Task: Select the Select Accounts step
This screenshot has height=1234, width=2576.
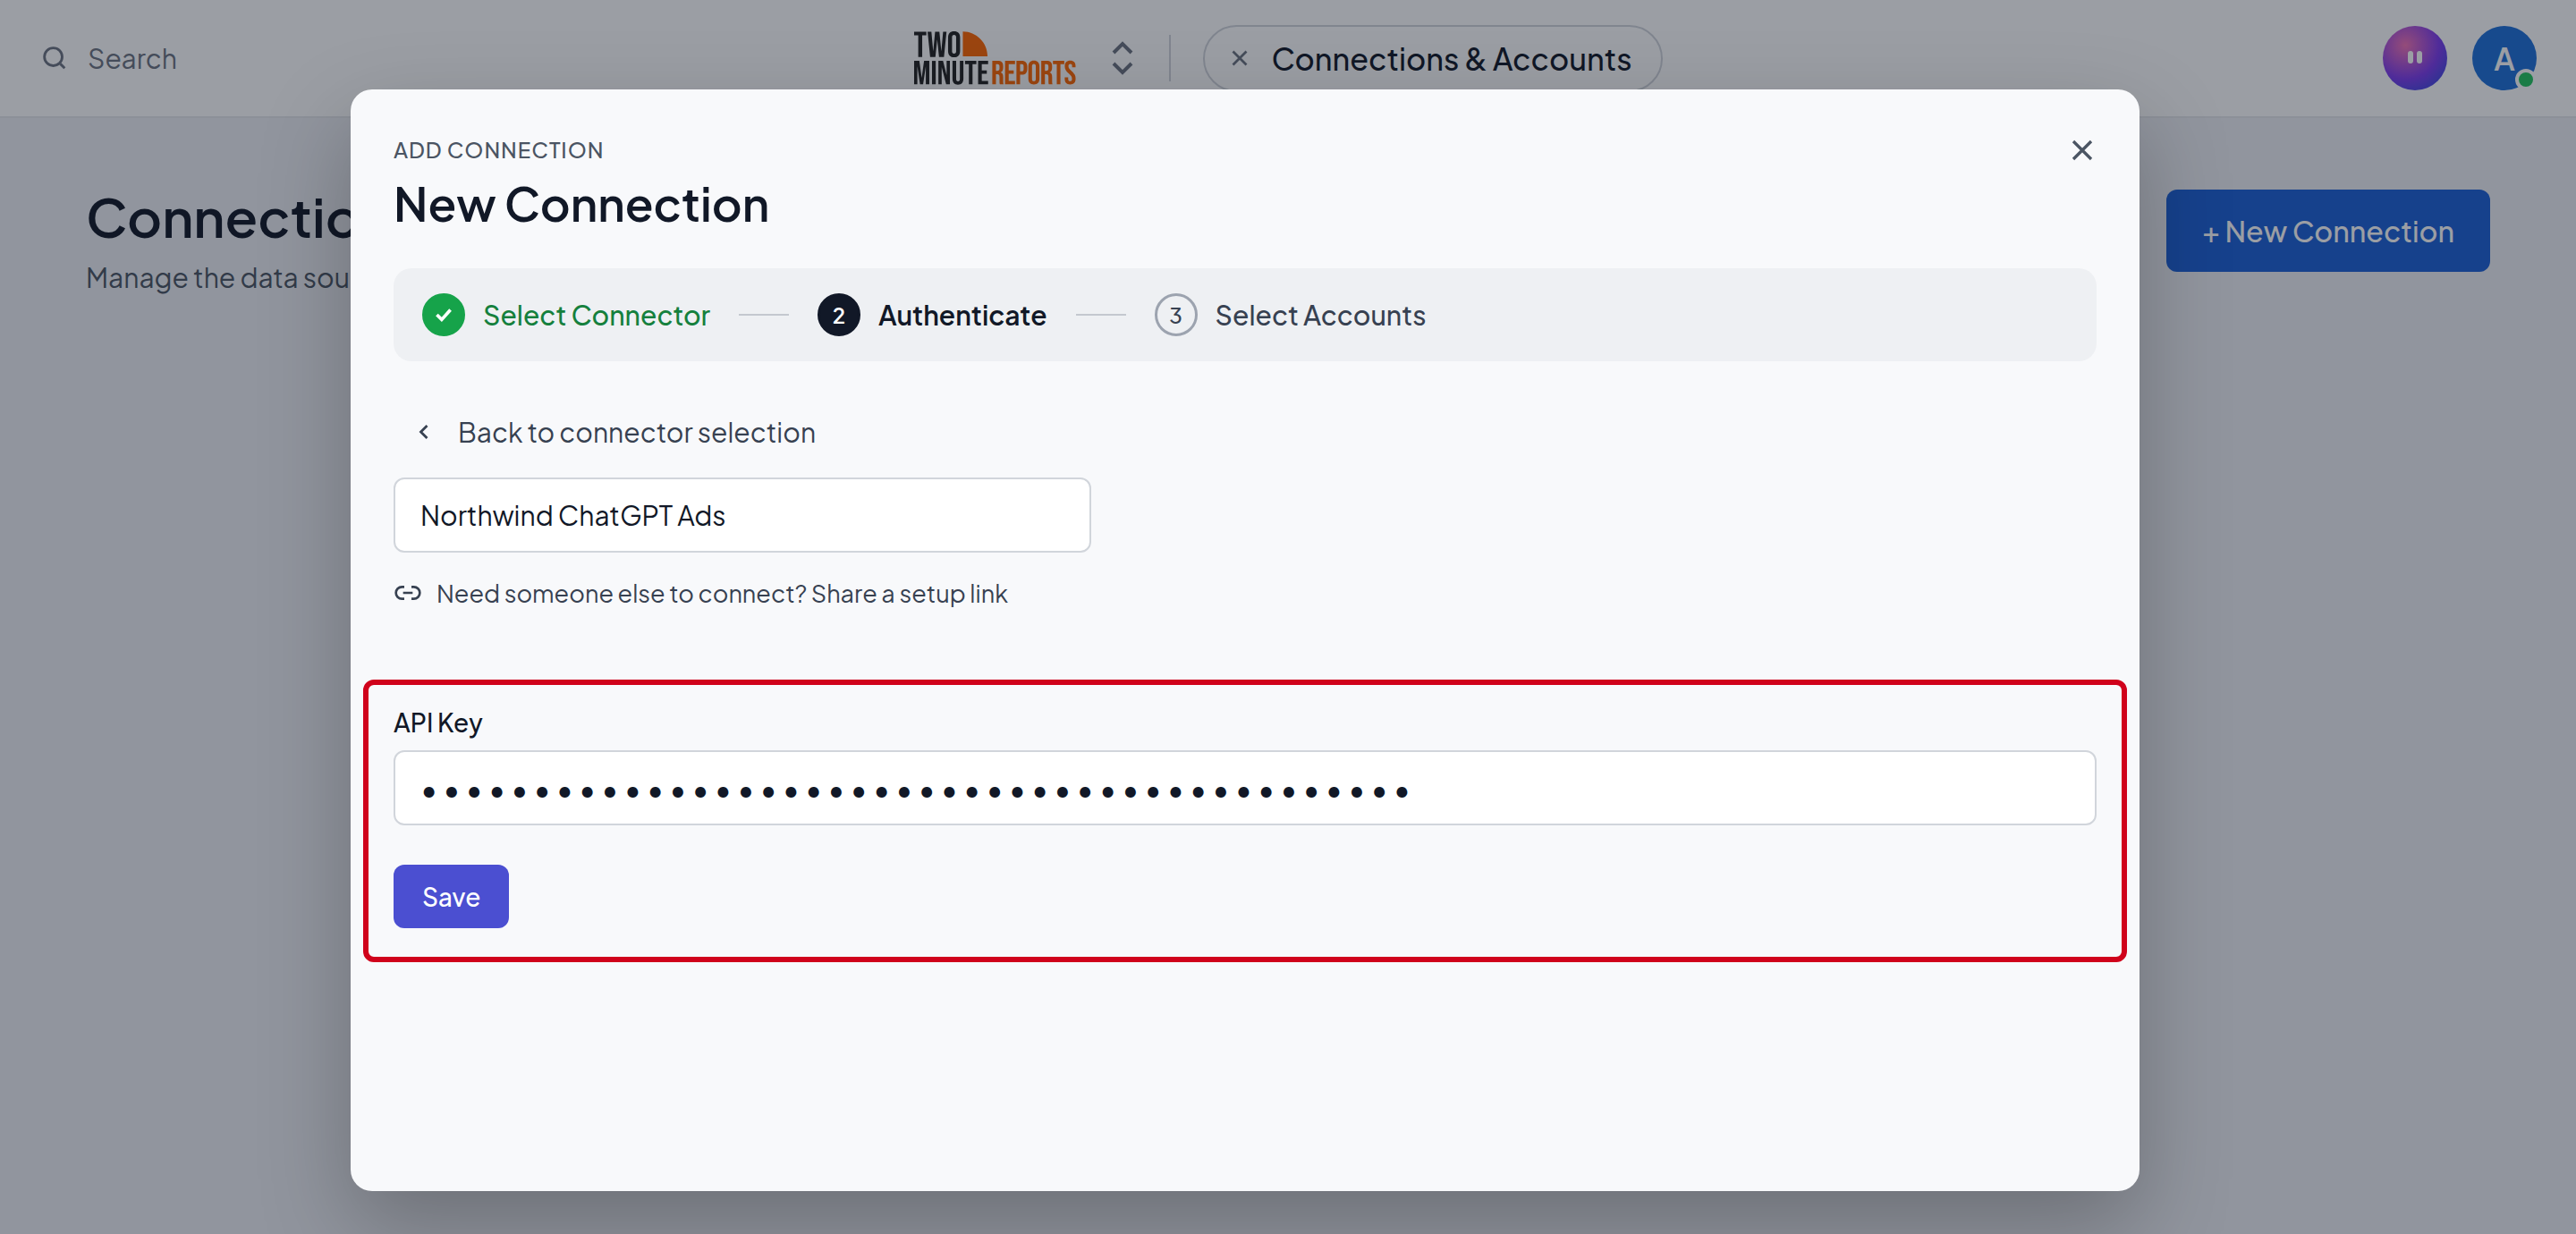Action: (1290, 315)
